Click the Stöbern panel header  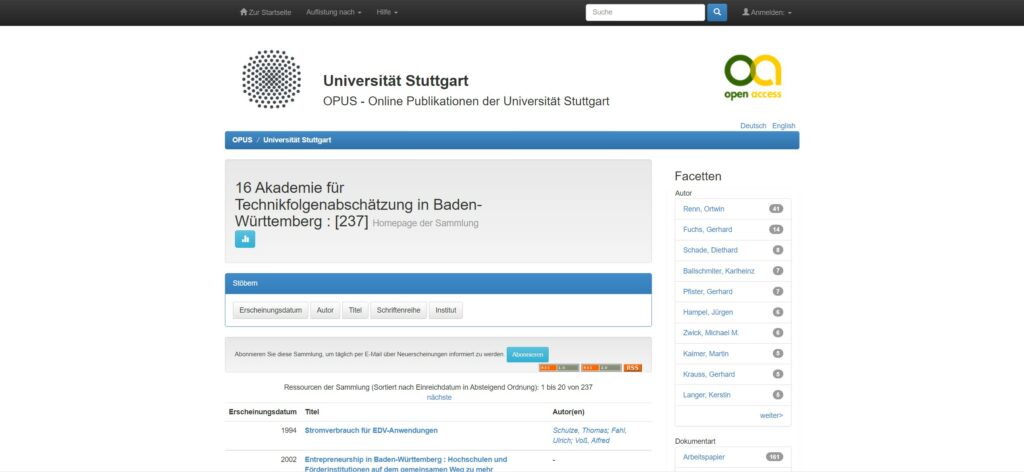pyautogui.click(x=438, y=284)
